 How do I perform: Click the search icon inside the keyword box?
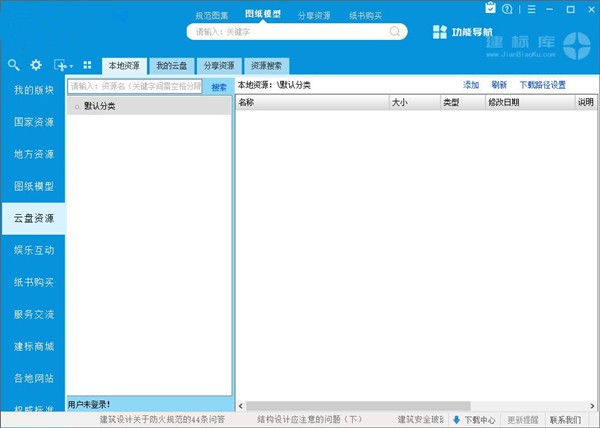[395, 31]
